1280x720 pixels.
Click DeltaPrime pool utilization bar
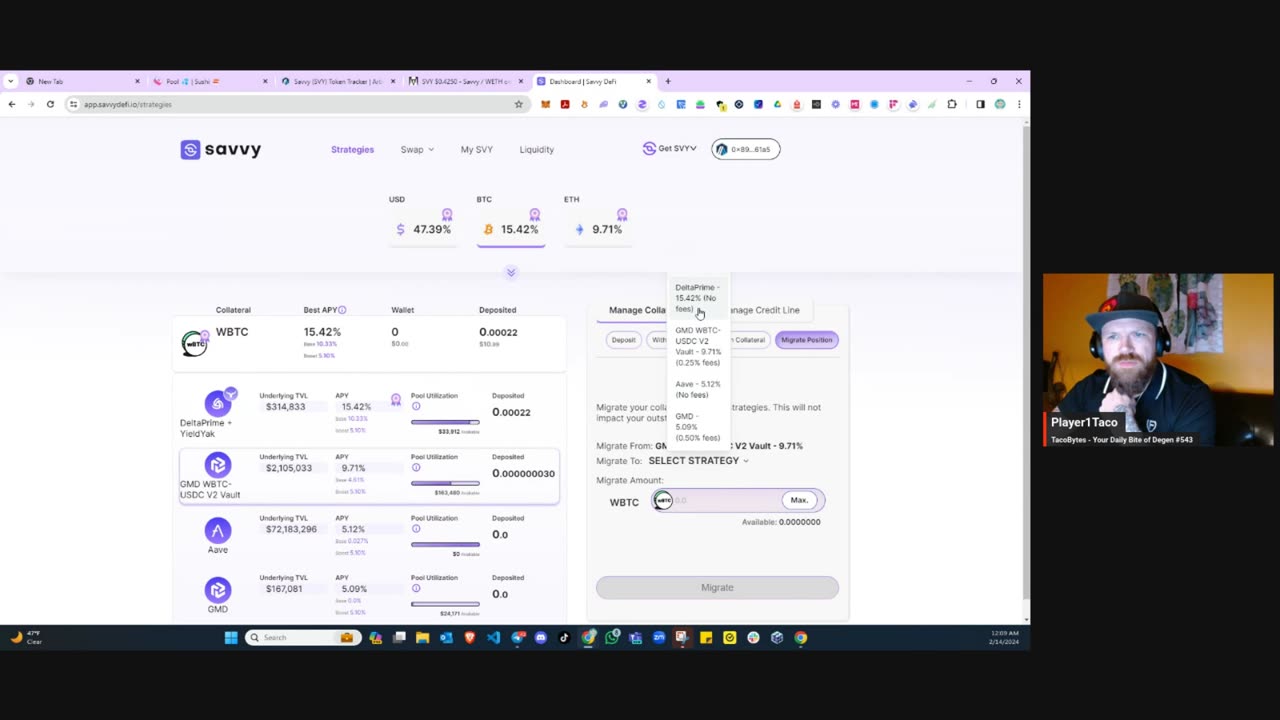[445, 422]
